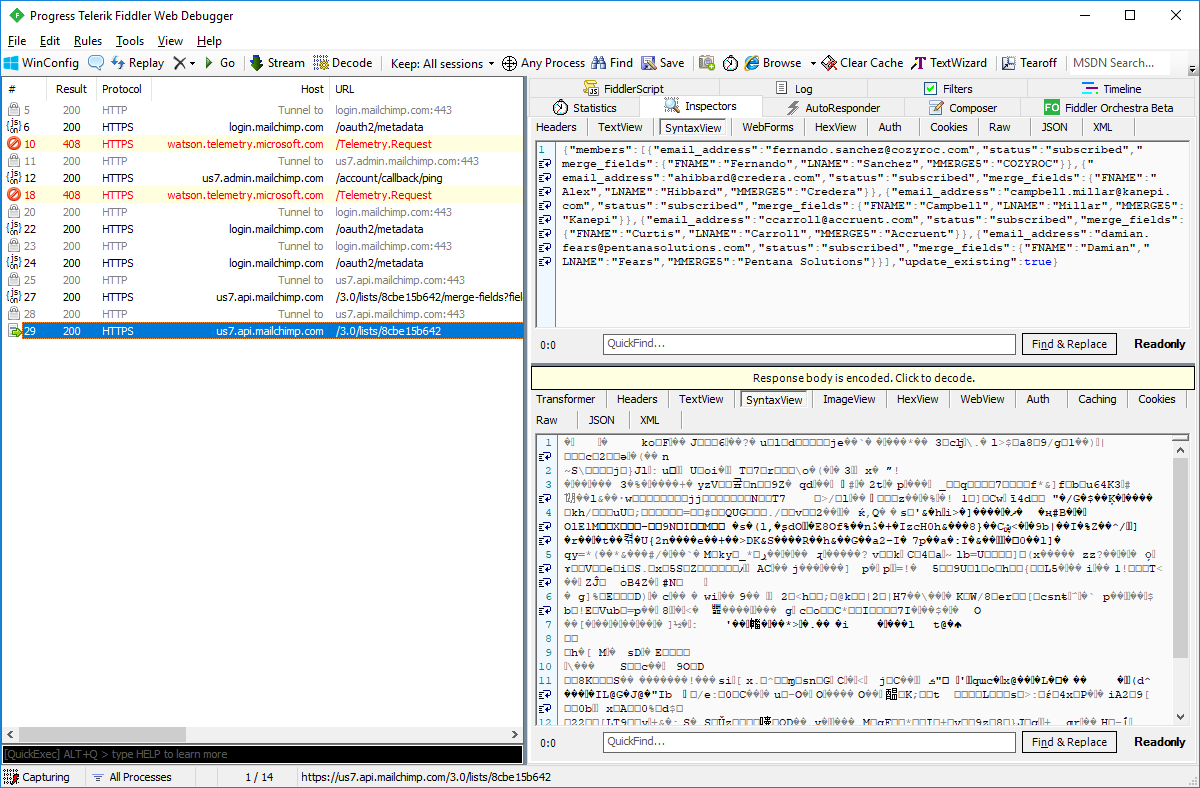Click the WinConfig toolbar icon
This screenshot has width=1200, height=788.
coord(12,63)
